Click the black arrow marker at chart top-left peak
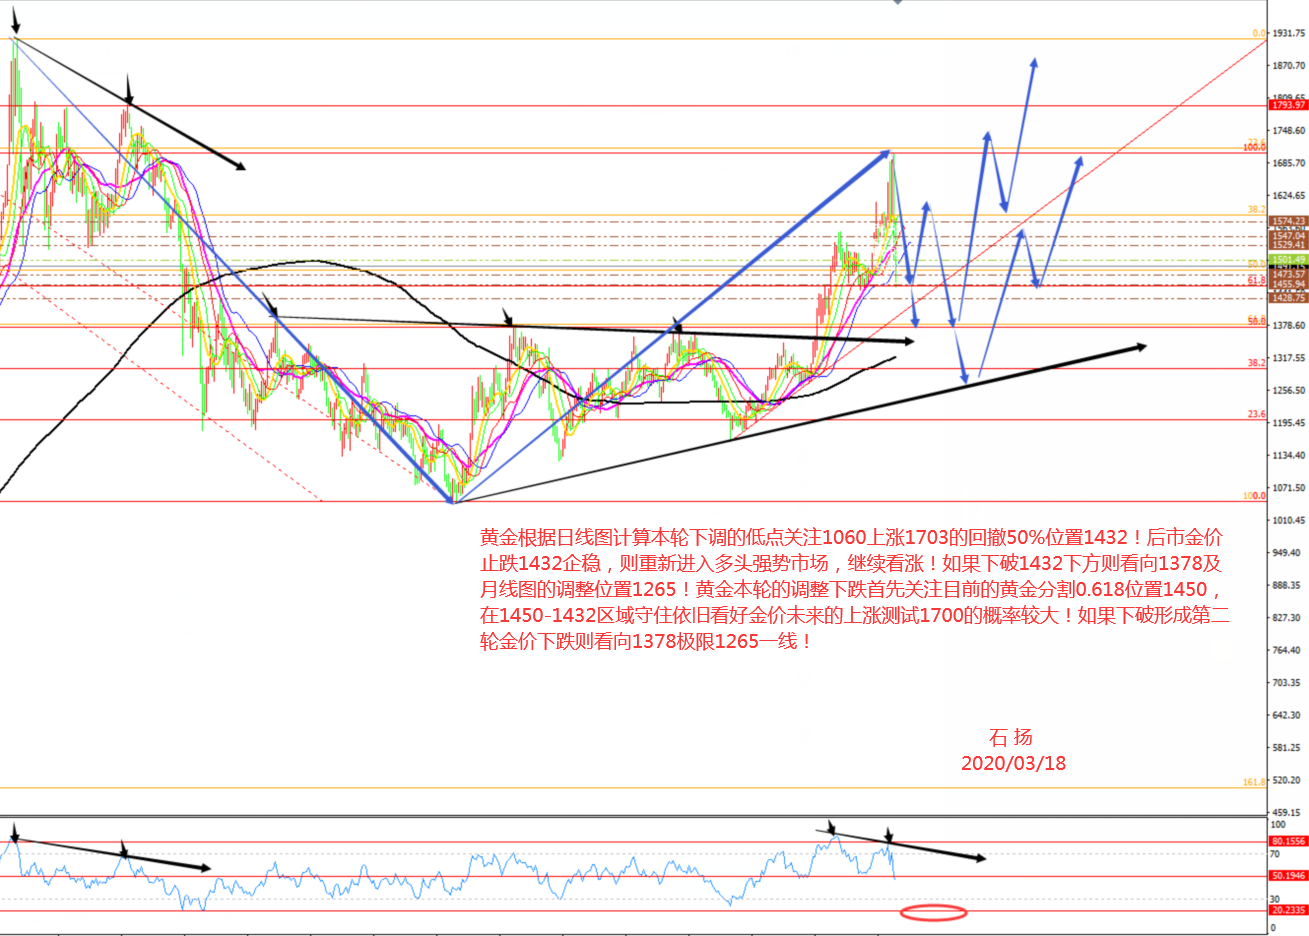 [x=14, y=20]
